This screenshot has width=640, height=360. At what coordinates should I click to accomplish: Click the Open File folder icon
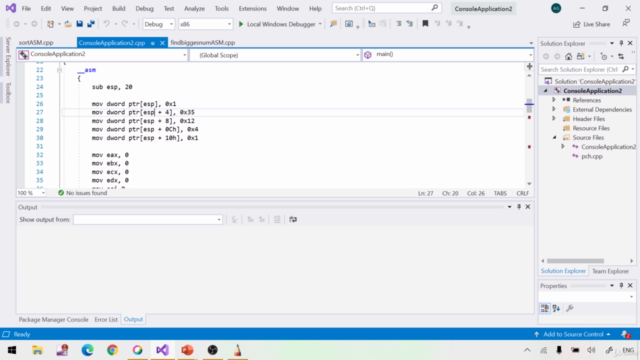[68, 24]
